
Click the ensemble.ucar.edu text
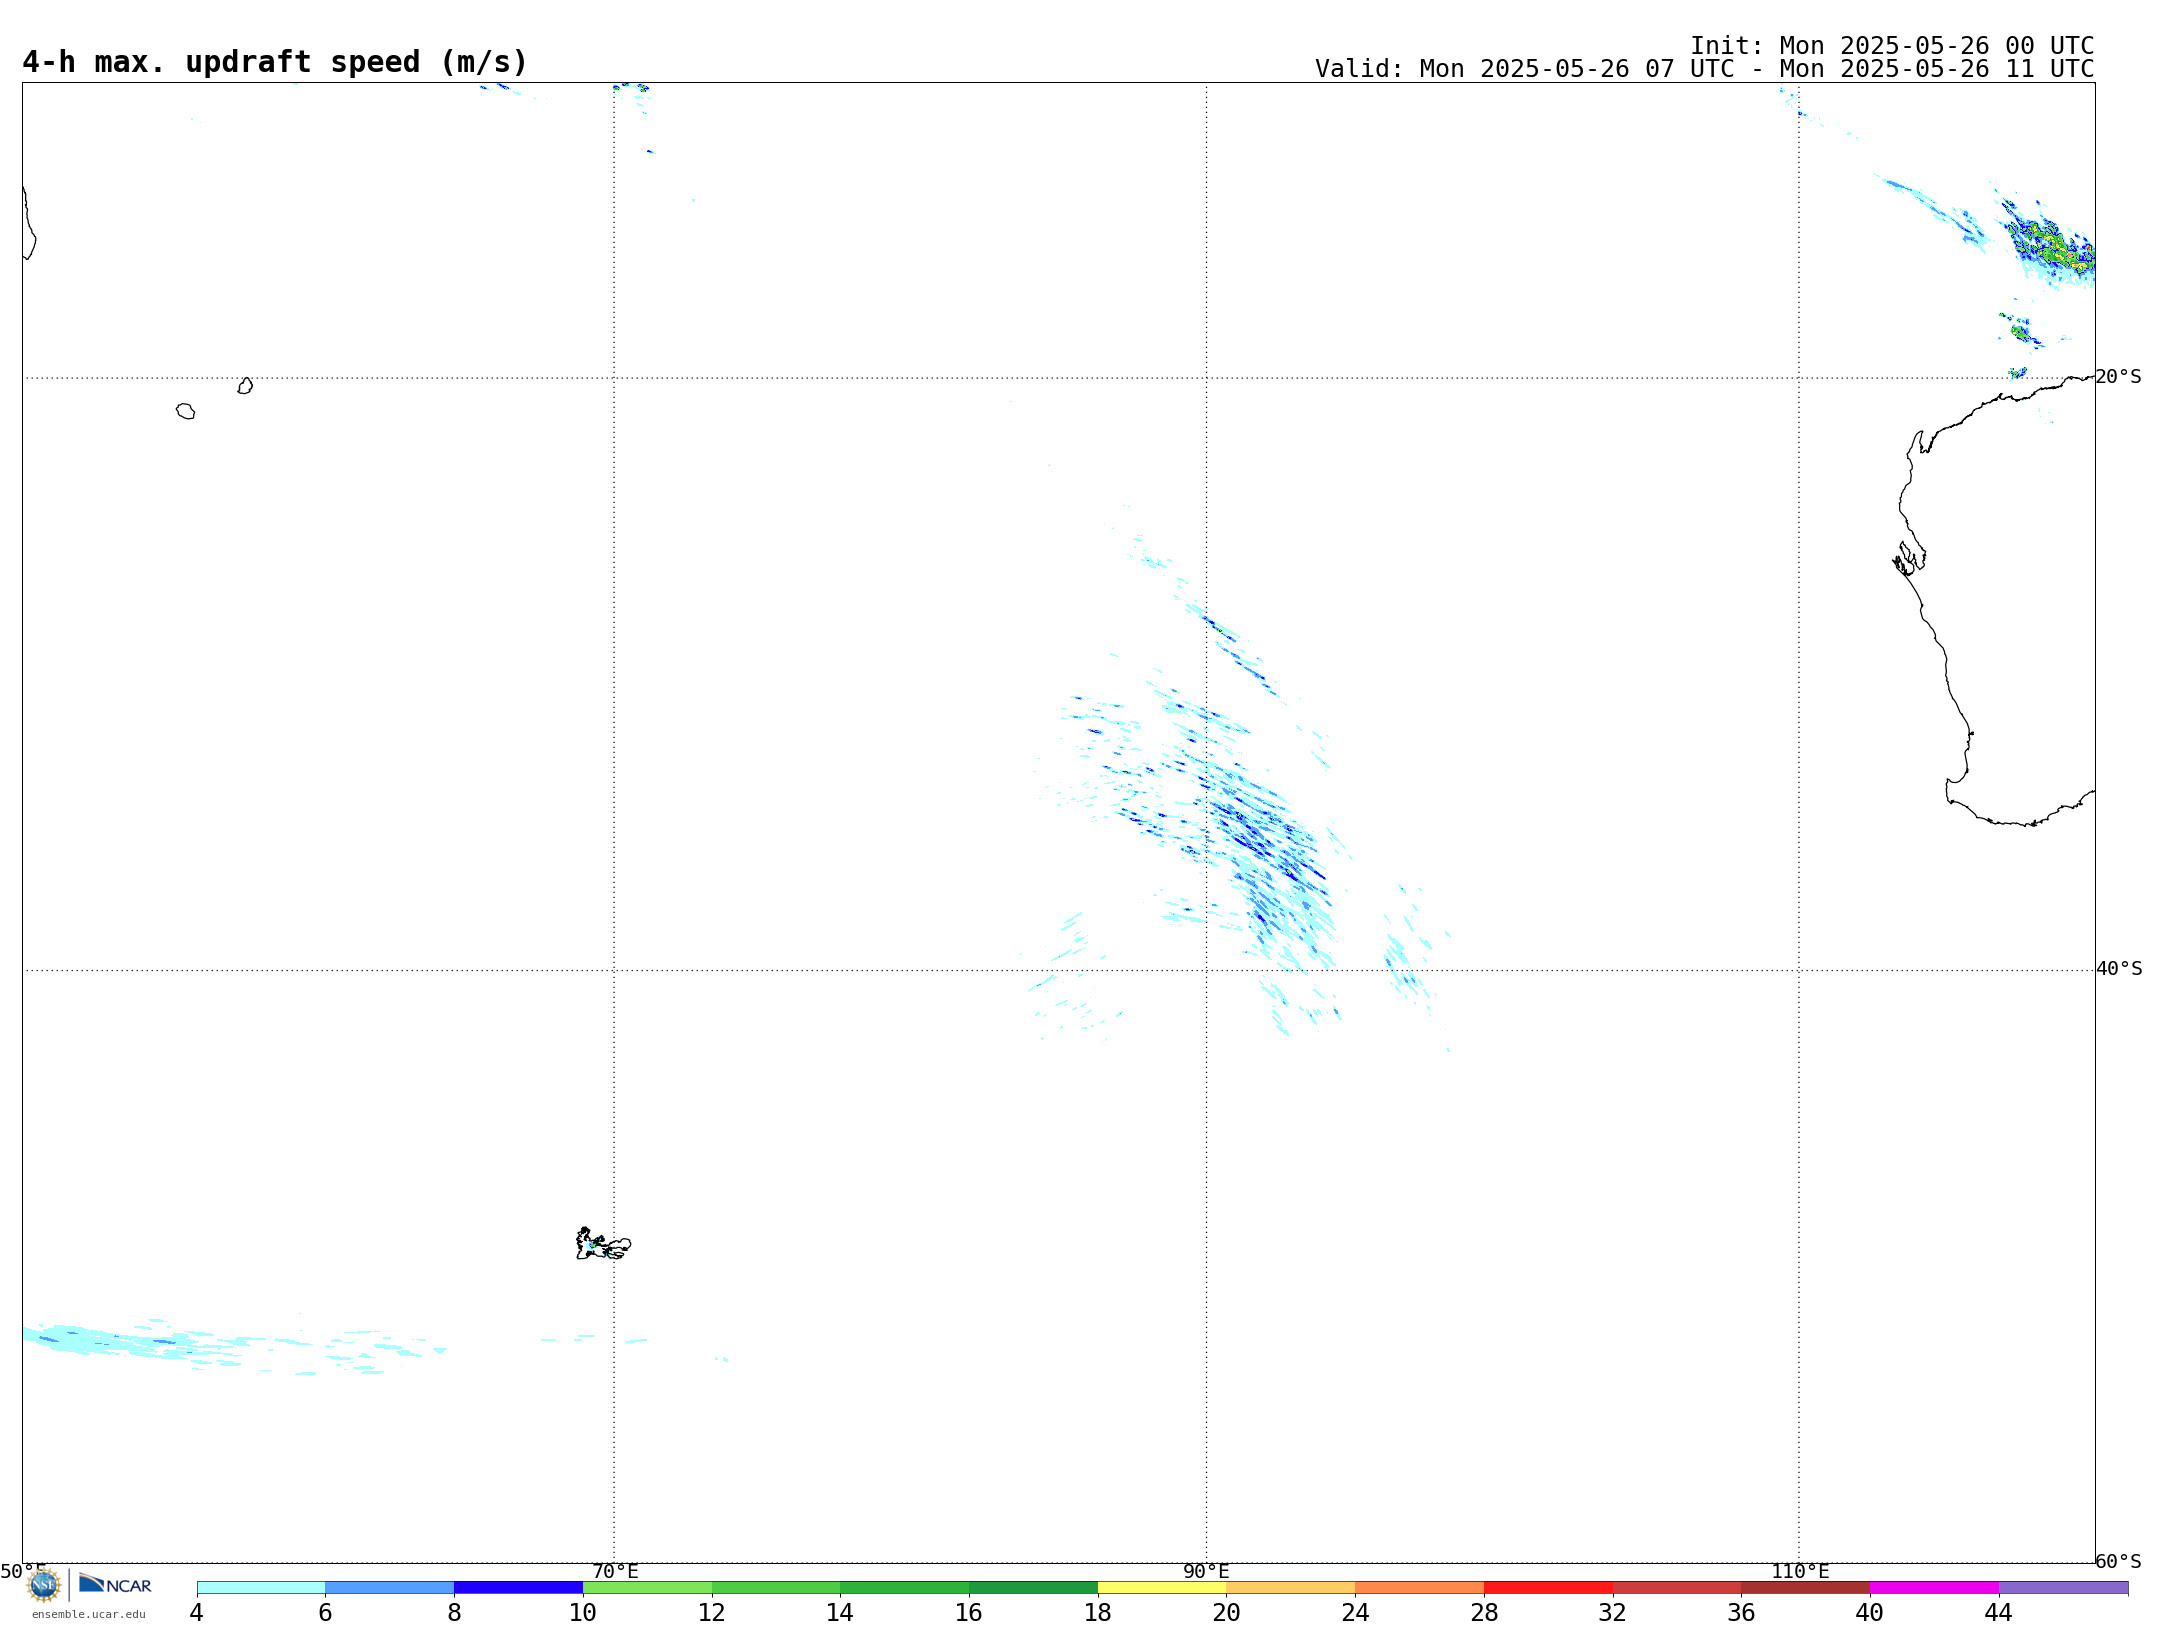(x=89, y=1614)
